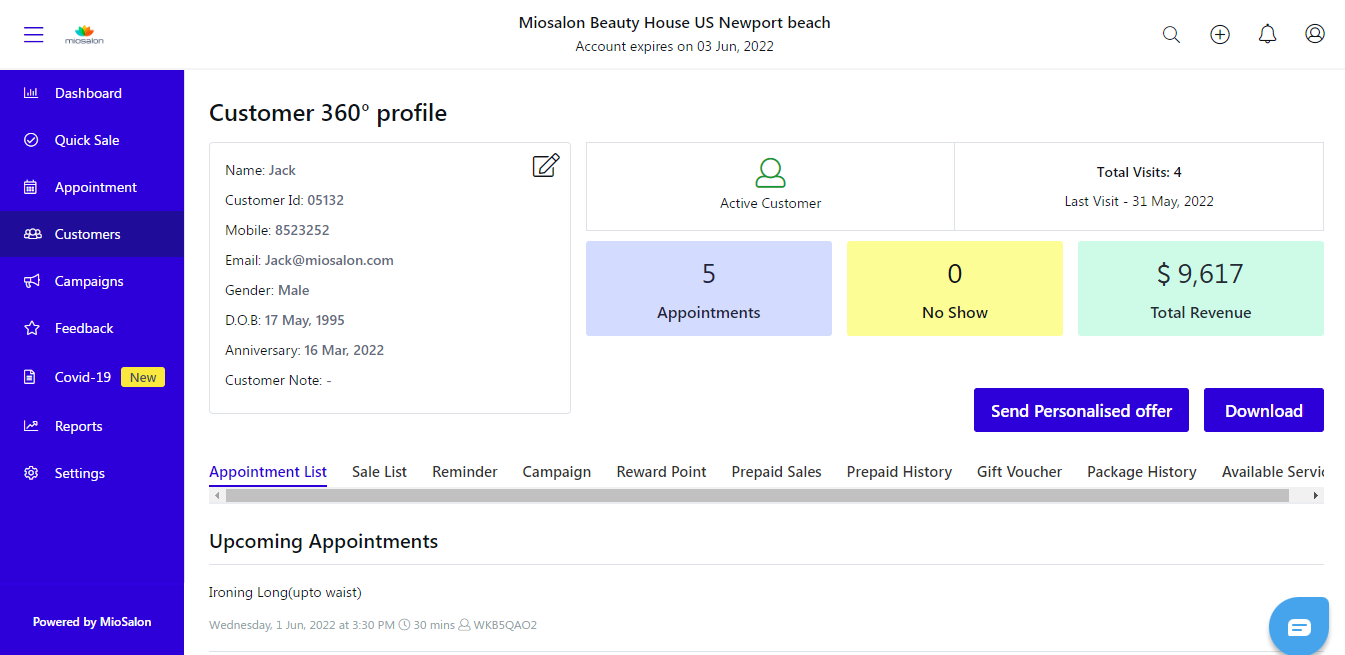1345x655 pixels.
Task: Go to Quick Sale in sidebar
Action: coord(87,140)
